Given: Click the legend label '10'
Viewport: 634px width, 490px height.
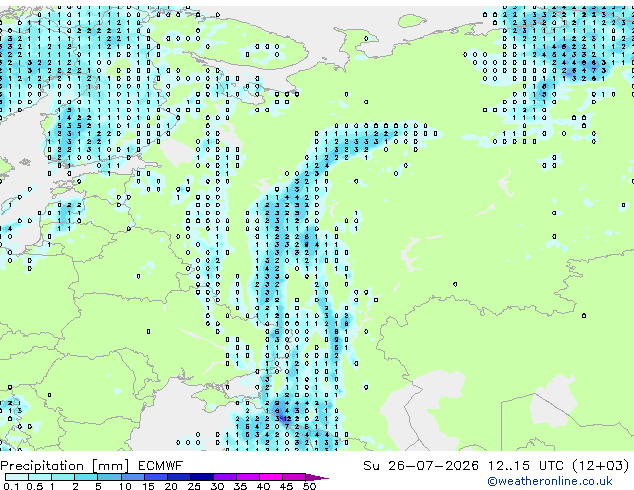Looking at the screenshot, I should pos(125,486).
